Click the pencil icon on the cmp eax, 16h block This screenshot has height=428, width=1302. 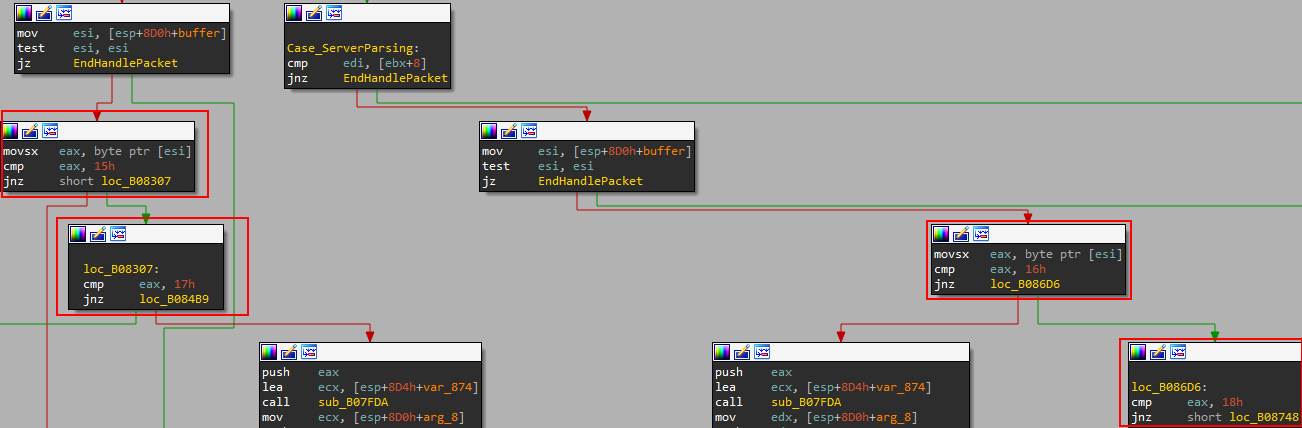coord(962,234)
